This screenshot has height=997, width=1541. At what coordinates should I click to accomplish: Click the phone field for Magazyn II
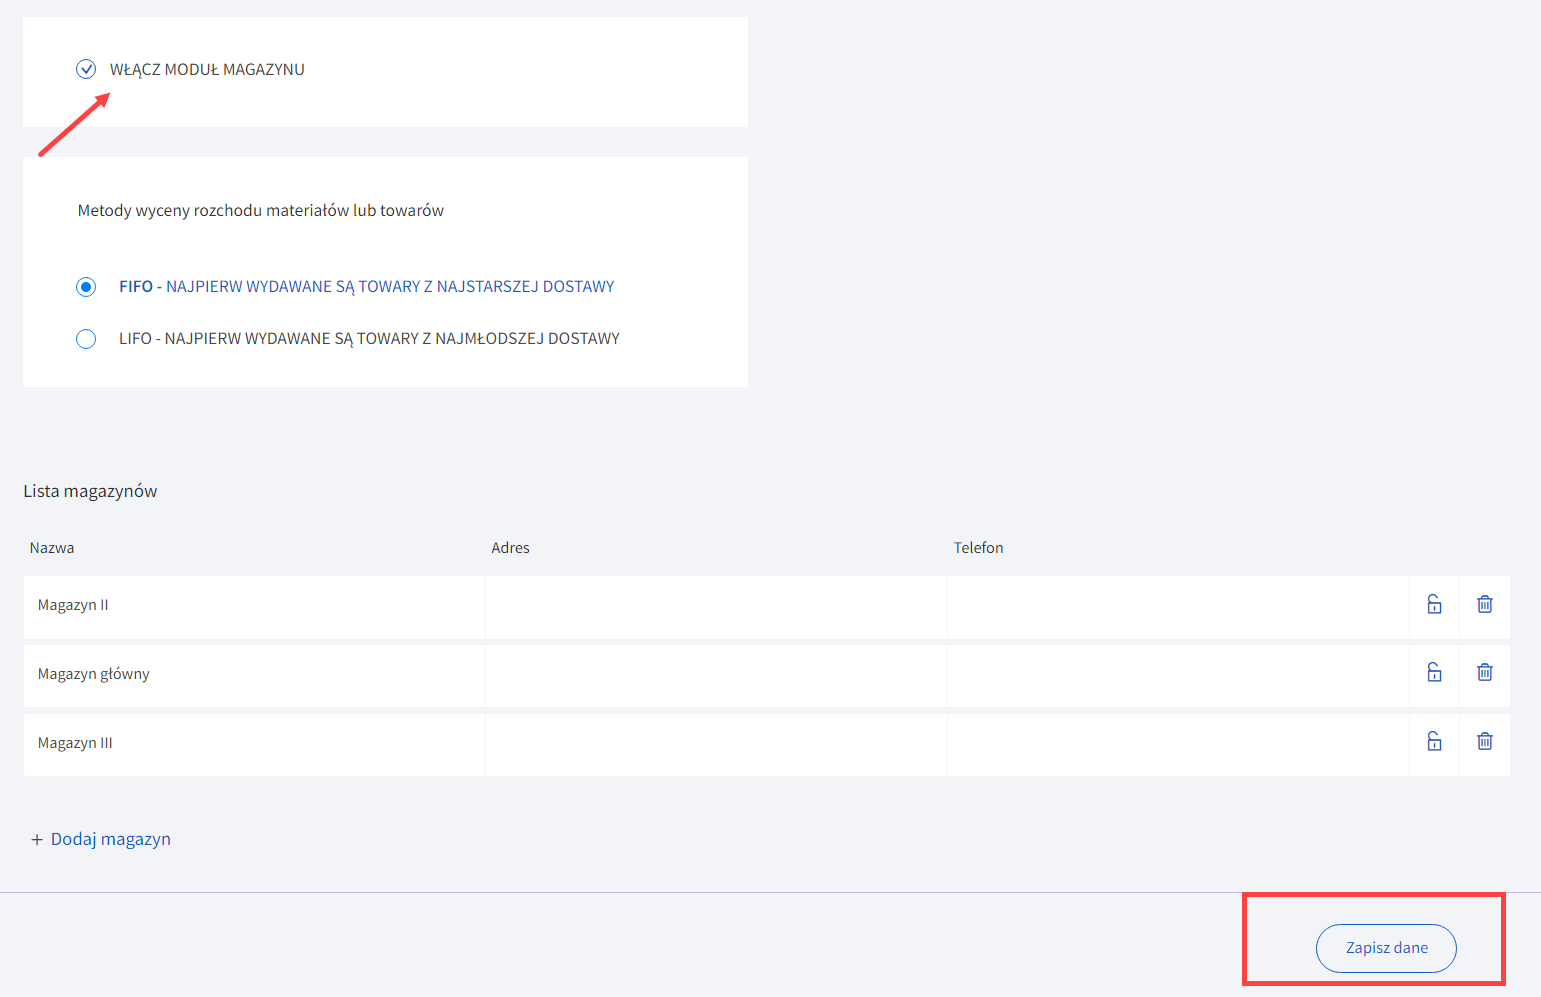[x=1177, y=606]
